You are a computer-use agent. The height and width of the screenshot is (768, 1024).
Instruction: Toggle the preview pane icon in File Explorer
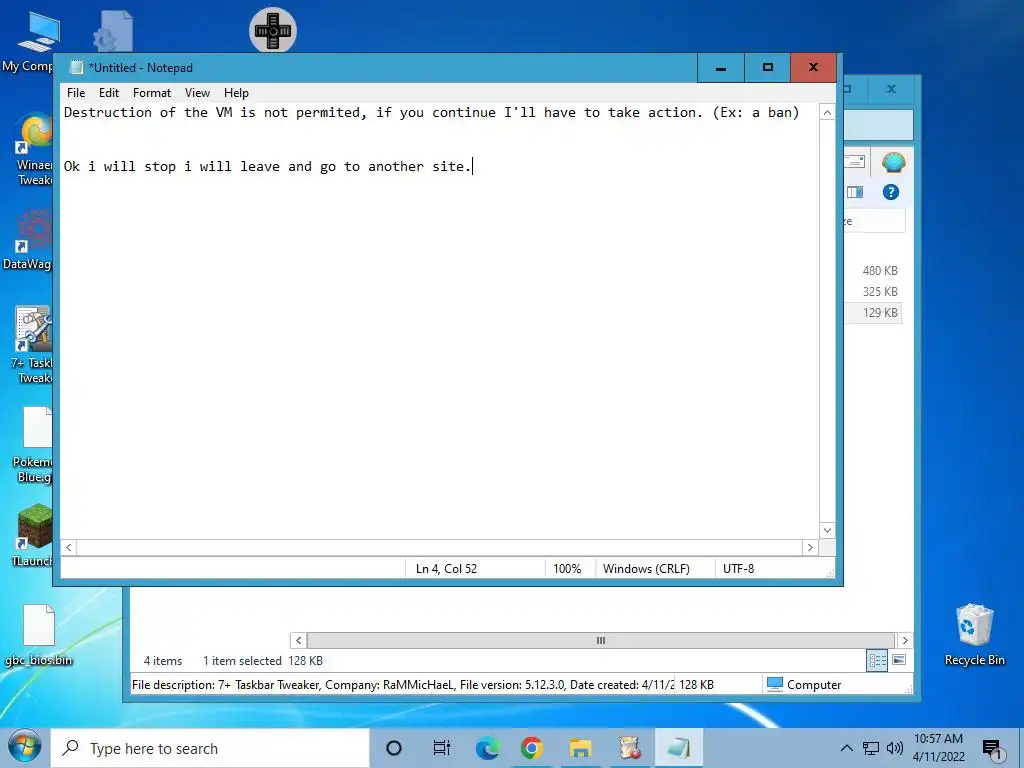(x=855, y=192)
